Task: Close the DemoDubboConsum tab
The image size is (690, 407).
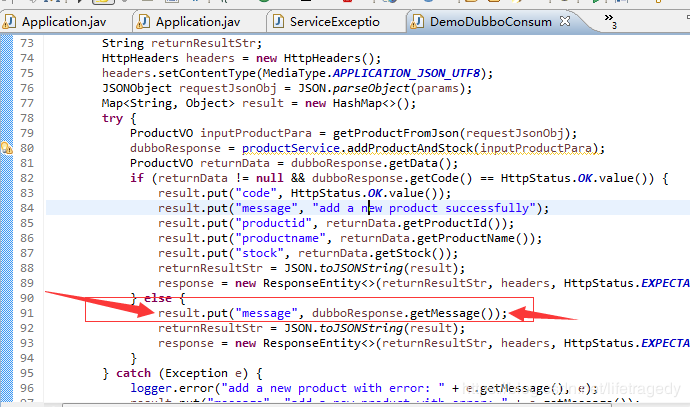Action: [565, 21]
